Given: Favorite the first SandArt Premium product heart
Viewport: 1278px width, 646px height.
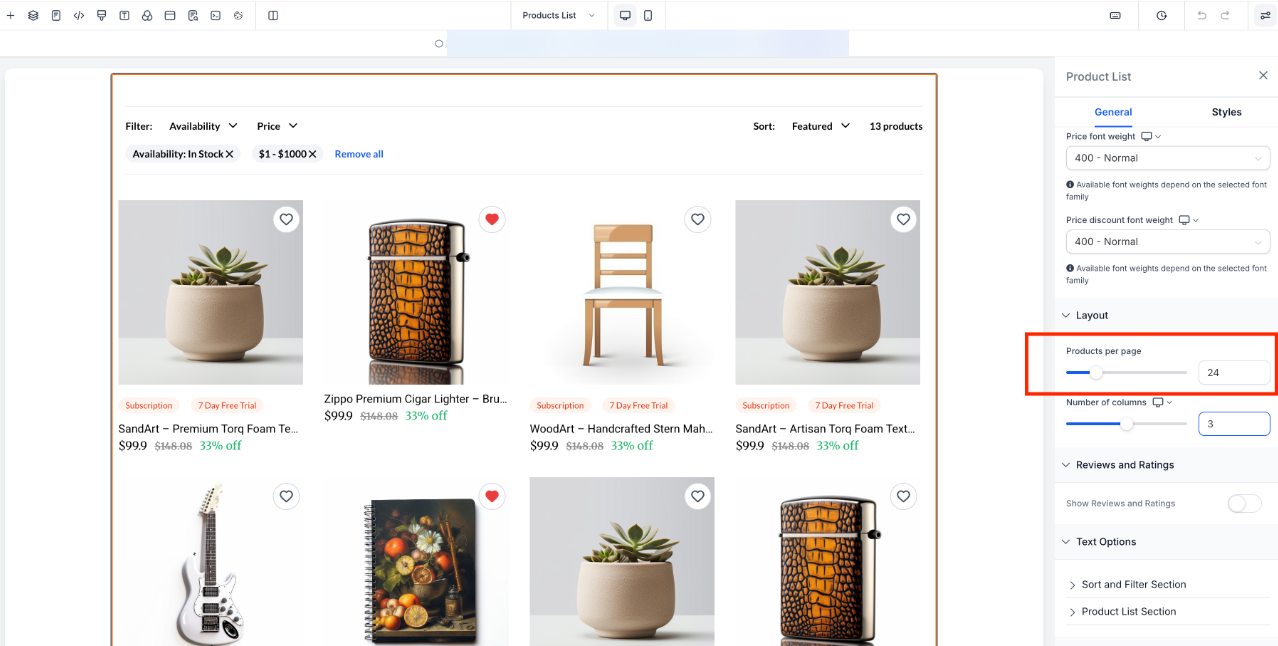Looking at the screenshot, I should 286,219.
